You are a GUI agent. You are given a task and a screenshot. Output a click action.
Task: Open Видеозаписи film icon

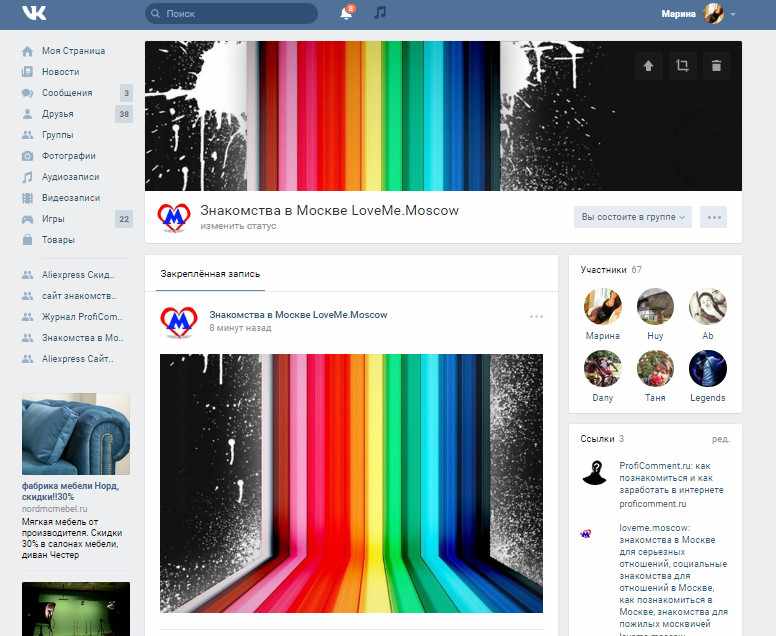tap(28, 198)
